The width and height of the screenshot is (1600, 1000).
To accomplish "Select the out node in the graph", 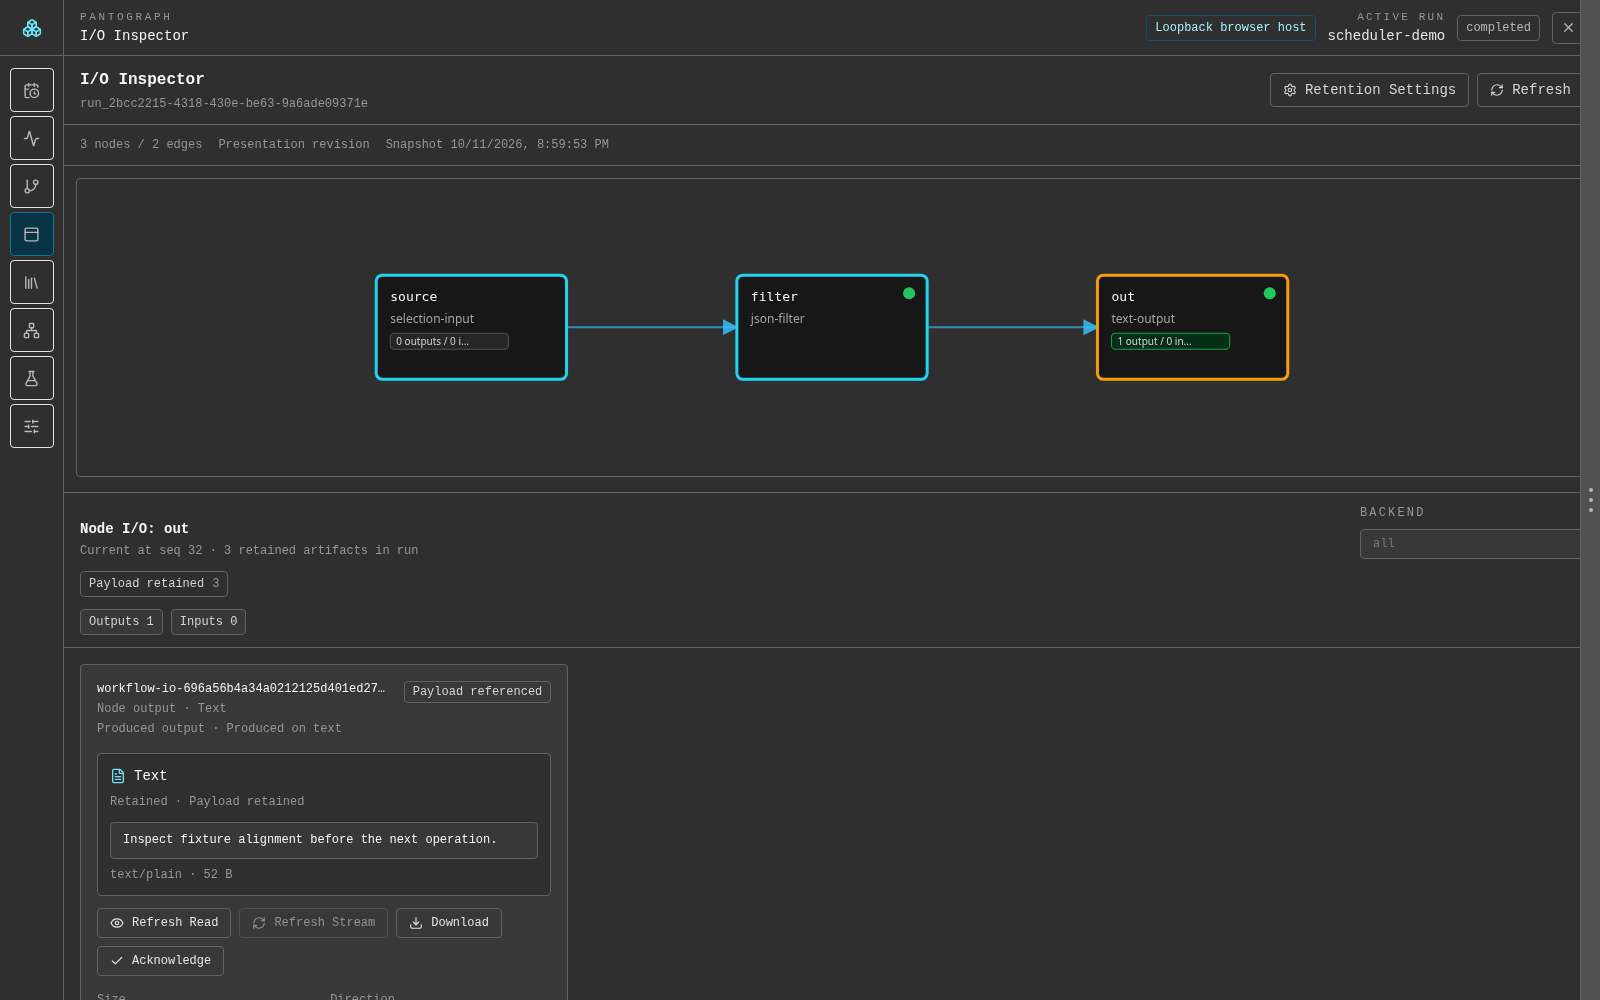I will point(1192,327).
